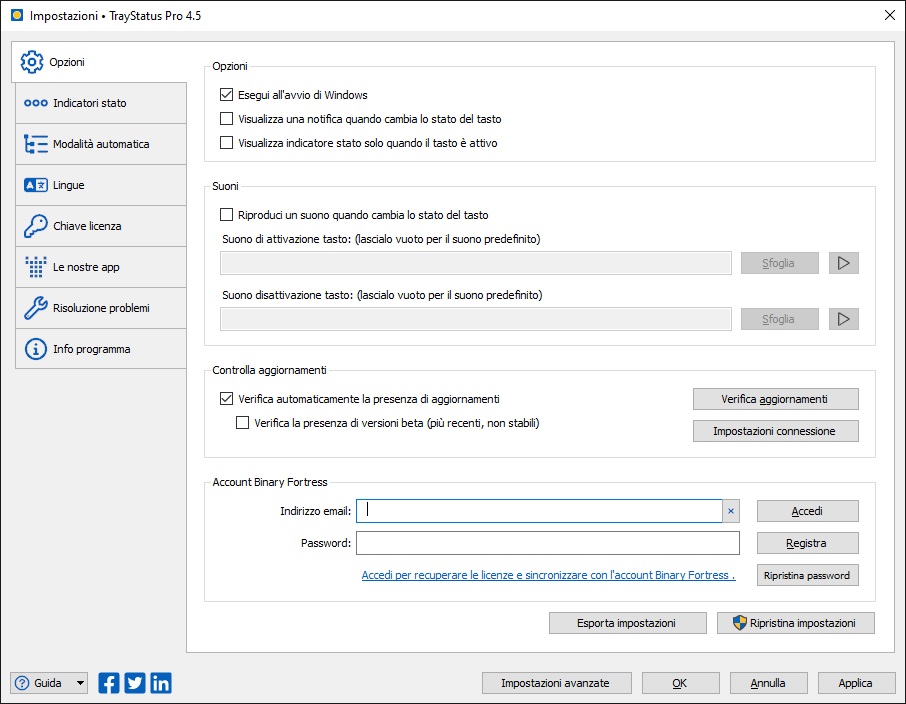This screenshot has height=704, width=906.
Task: Switch to Modalità automatica tab
Action: pos(101,144)
